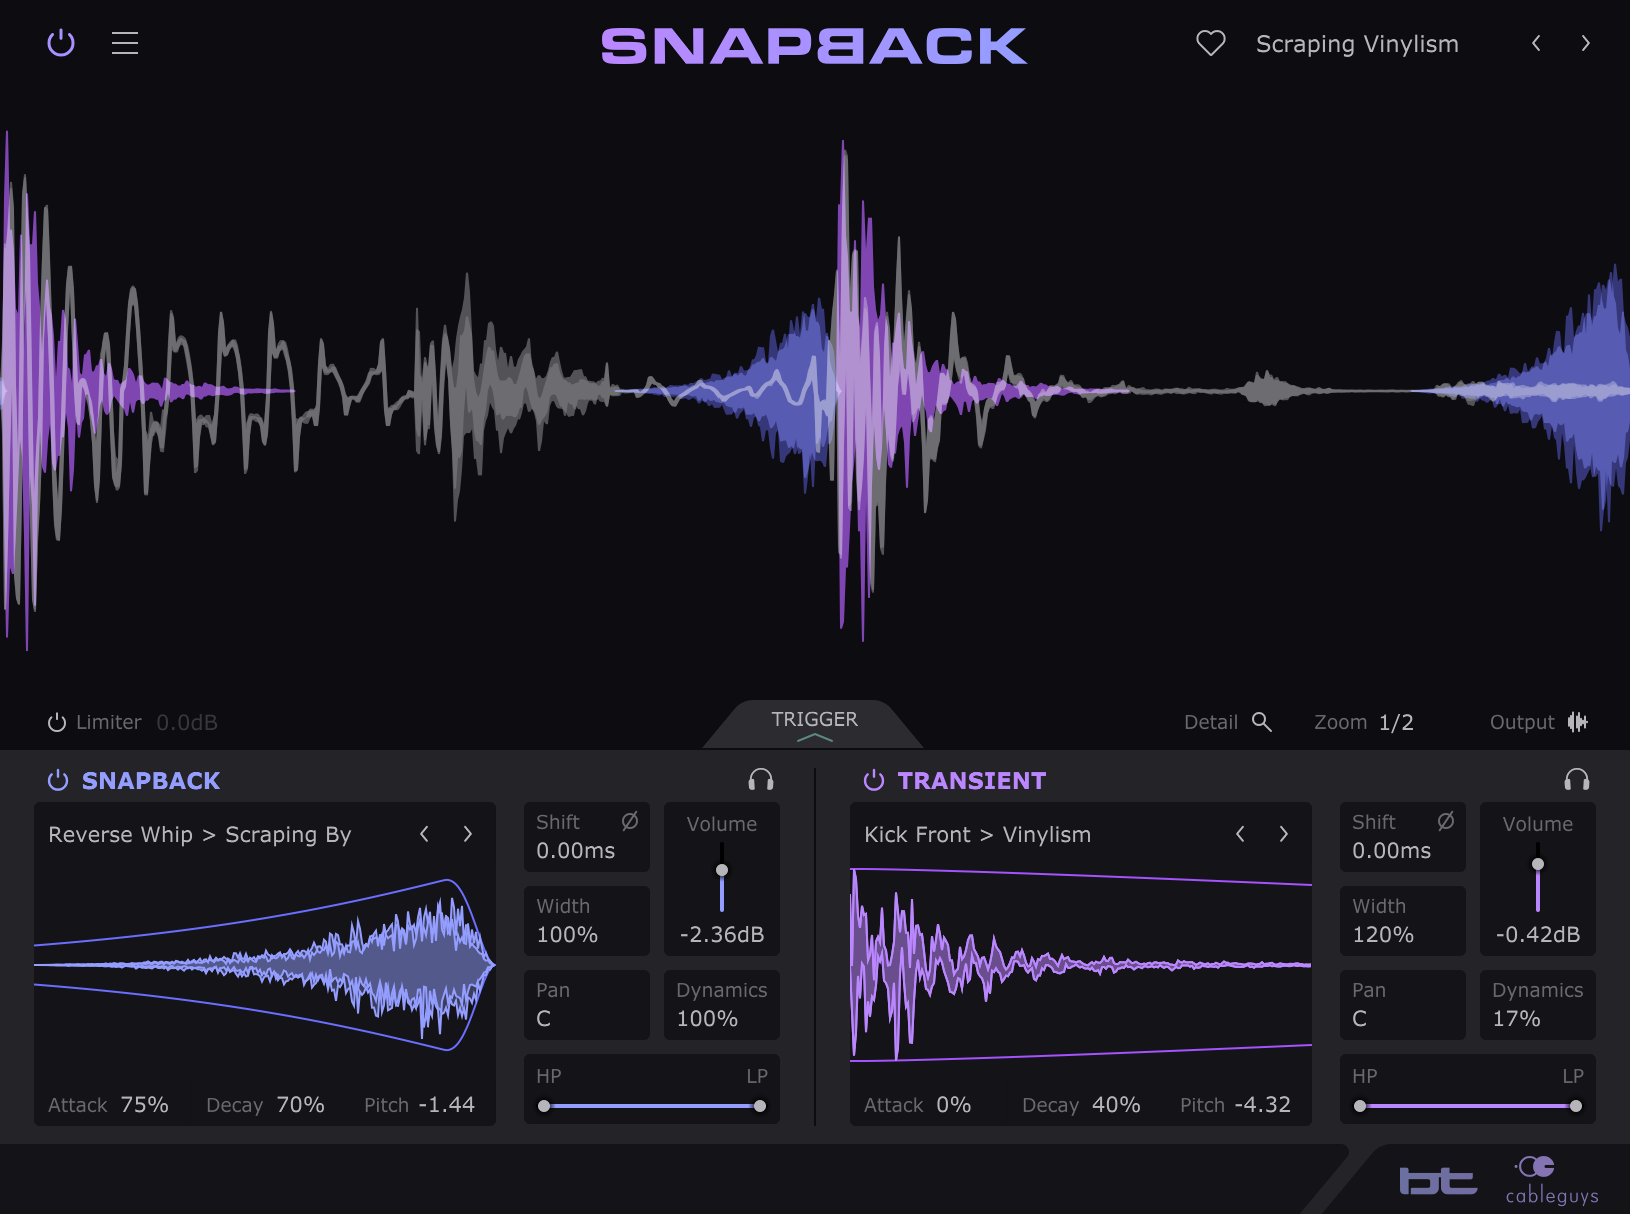Click the heart icon to favorite the preset

pyautogui.click(x=1209, y=43)
